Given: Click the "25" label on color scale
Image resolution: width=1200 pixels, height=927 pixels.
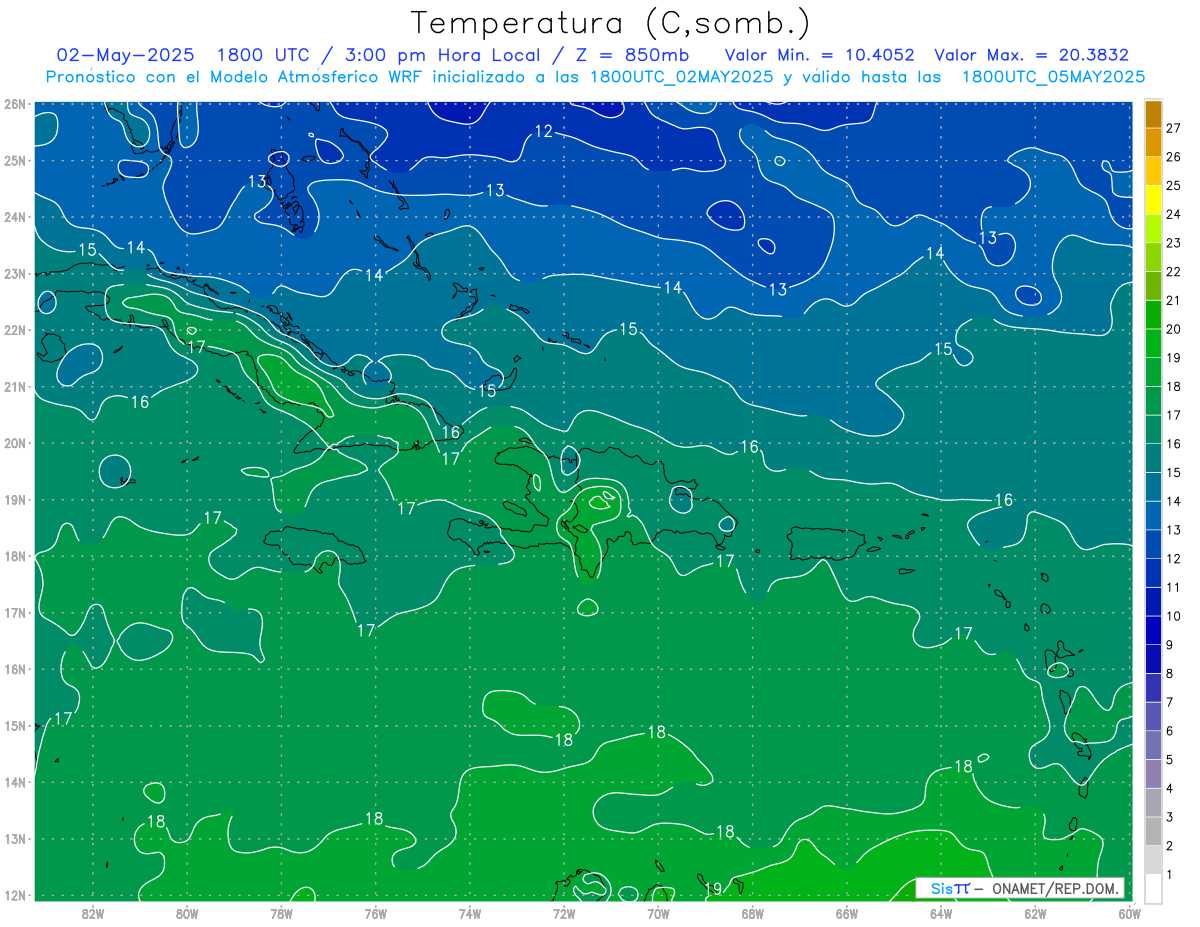Looking at the screenshot, I should pyautogui.click(x=1173, y=185).
